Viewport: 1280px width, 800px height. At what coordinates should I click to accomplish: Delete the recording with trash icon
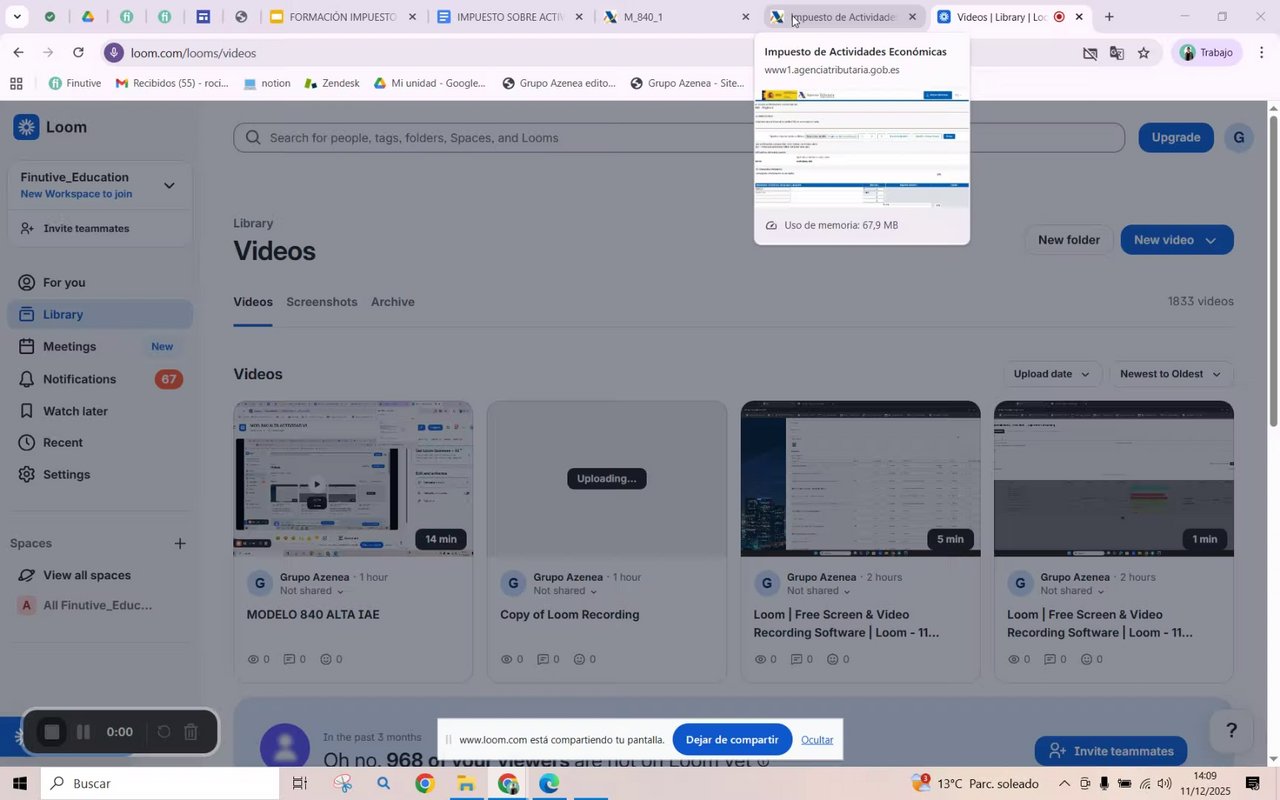point(191,733)
